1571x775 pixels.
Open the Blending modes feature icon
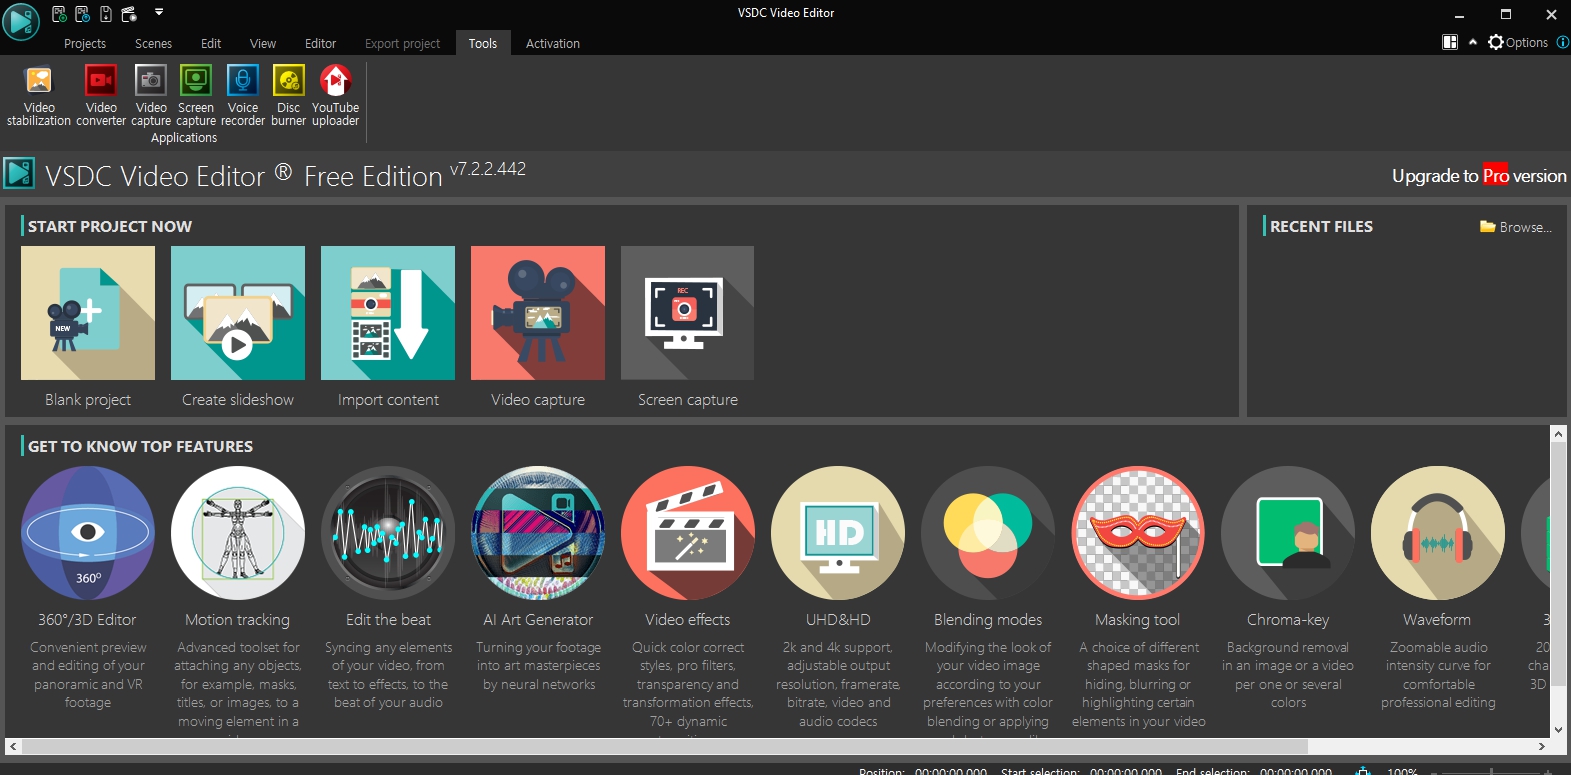(988, 533)
